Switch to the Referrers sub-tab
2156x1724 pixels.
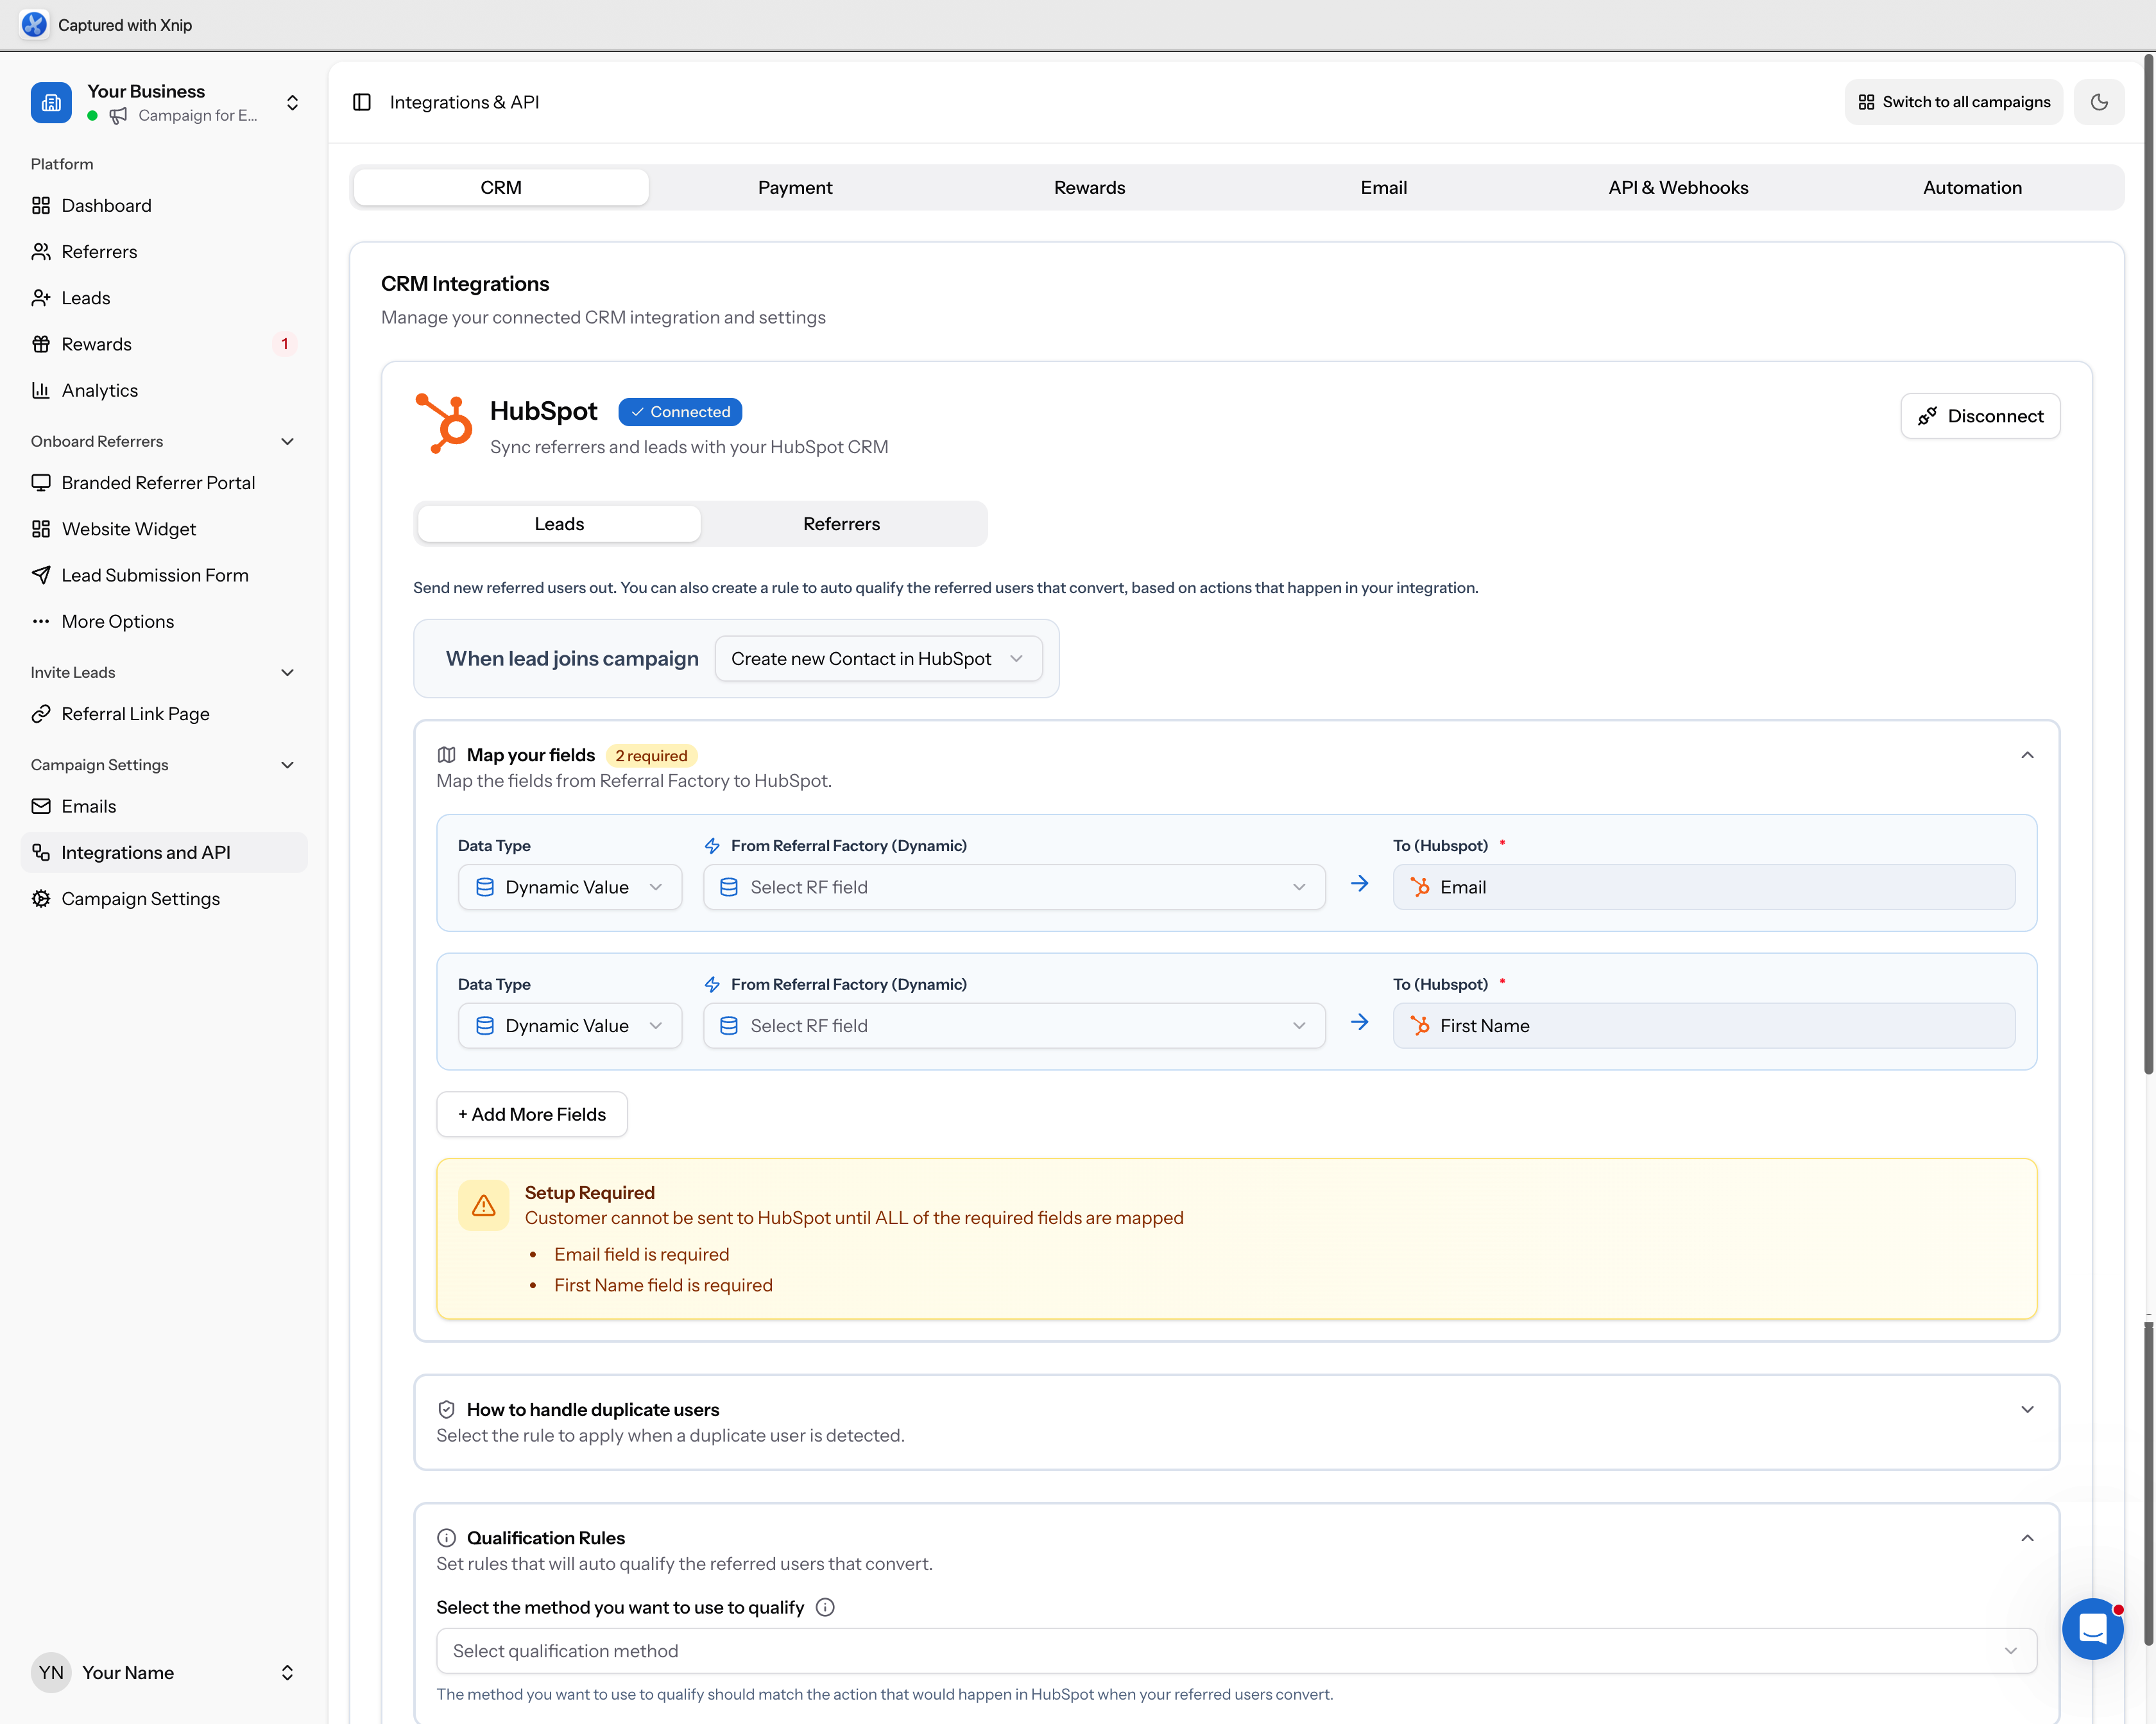(842, 523)
